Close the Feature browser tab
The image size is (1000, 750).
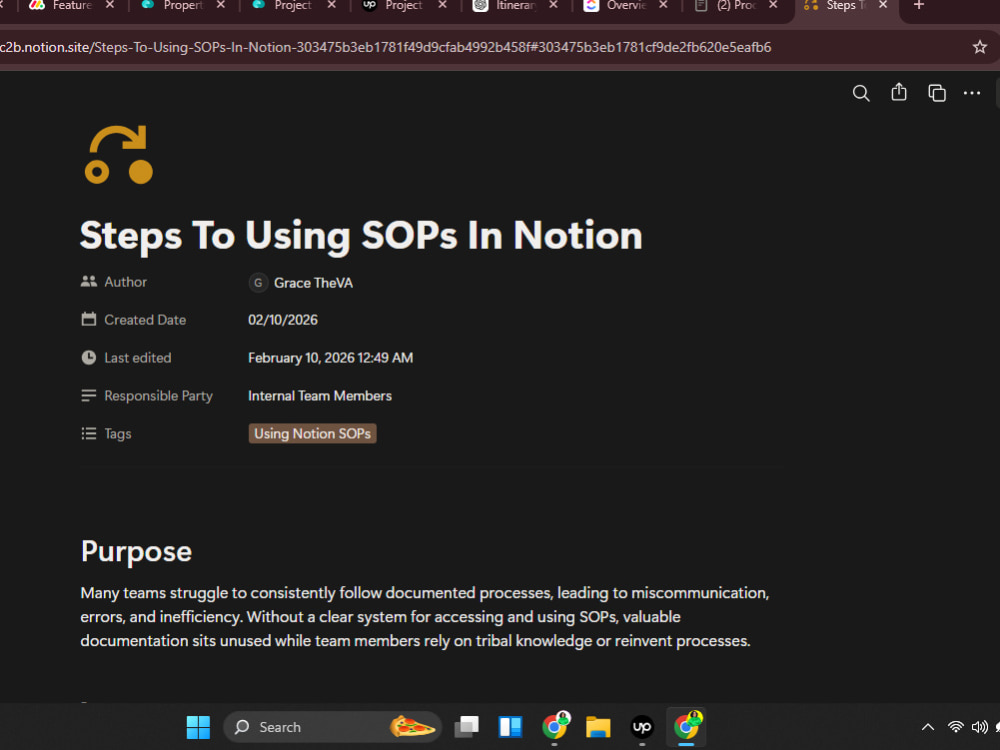coord(110,5)
